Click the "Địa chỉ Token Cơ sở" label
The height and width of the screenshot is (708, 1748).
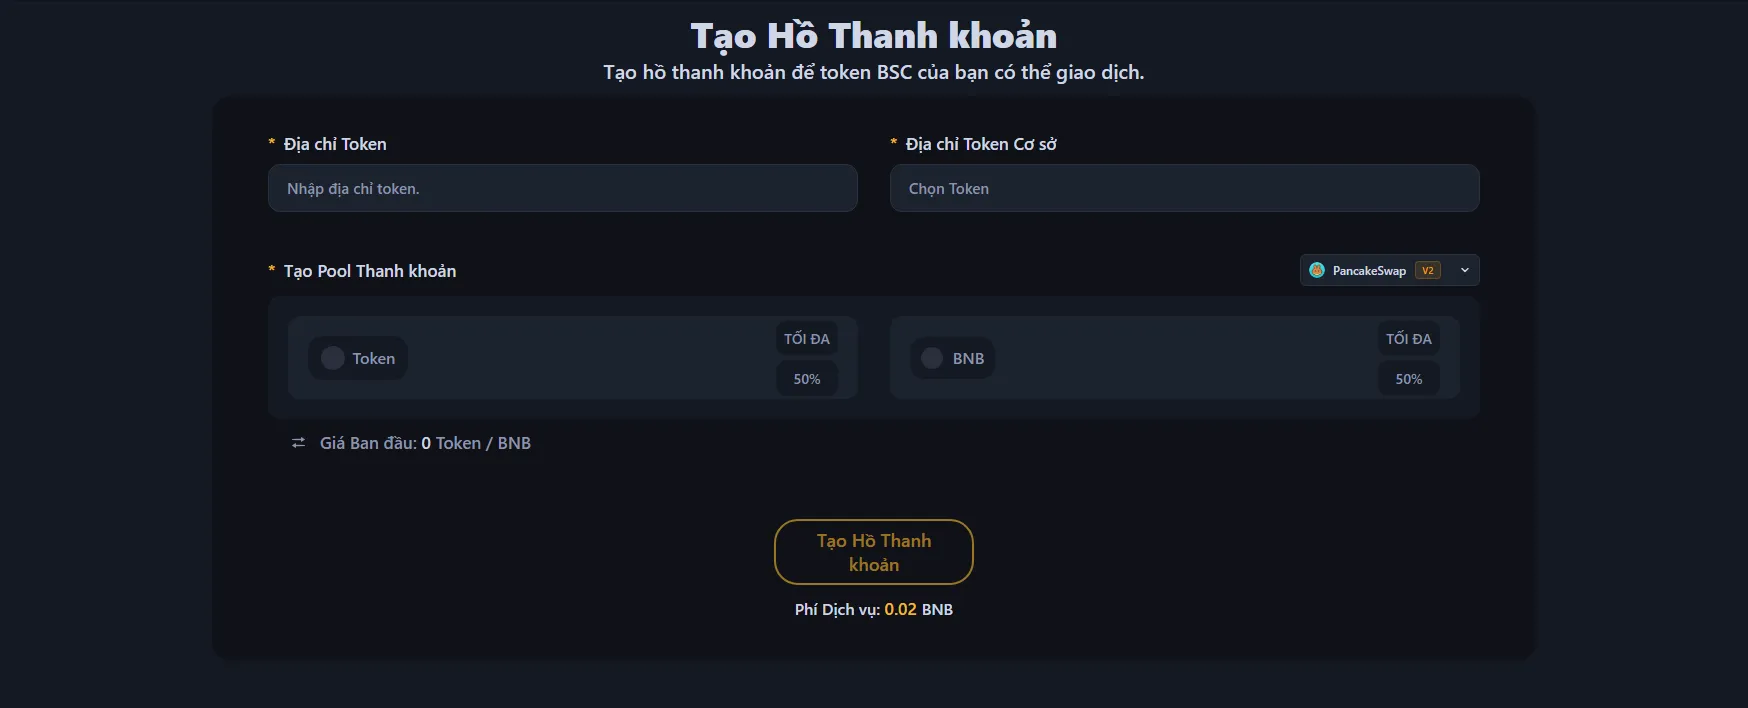tap(980, 144)
